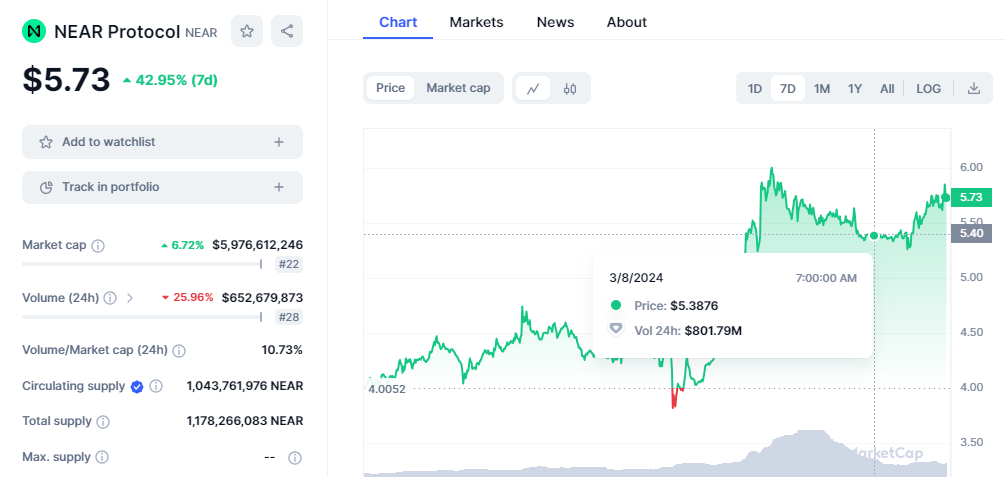The width and height of the screenshot is (1005, 477).
Task: Download chart data icon
Action: tap(974, 88)
